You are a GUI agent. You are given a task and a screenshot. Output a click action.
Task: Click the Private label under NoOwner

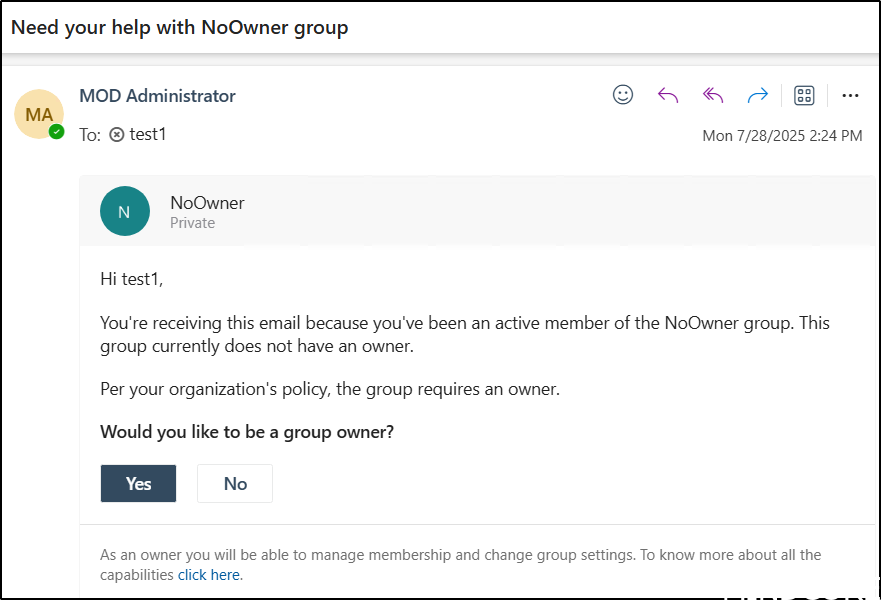coord(192,223)
